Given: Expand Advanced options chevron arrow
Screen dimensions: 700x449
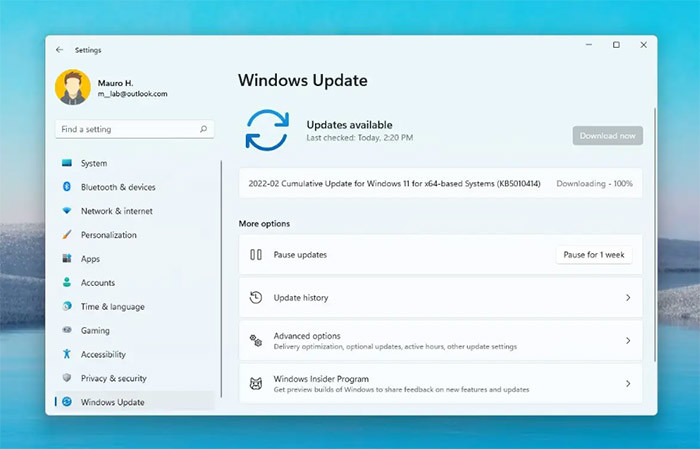Looking at the screenshot, I should tap(628, 341).
